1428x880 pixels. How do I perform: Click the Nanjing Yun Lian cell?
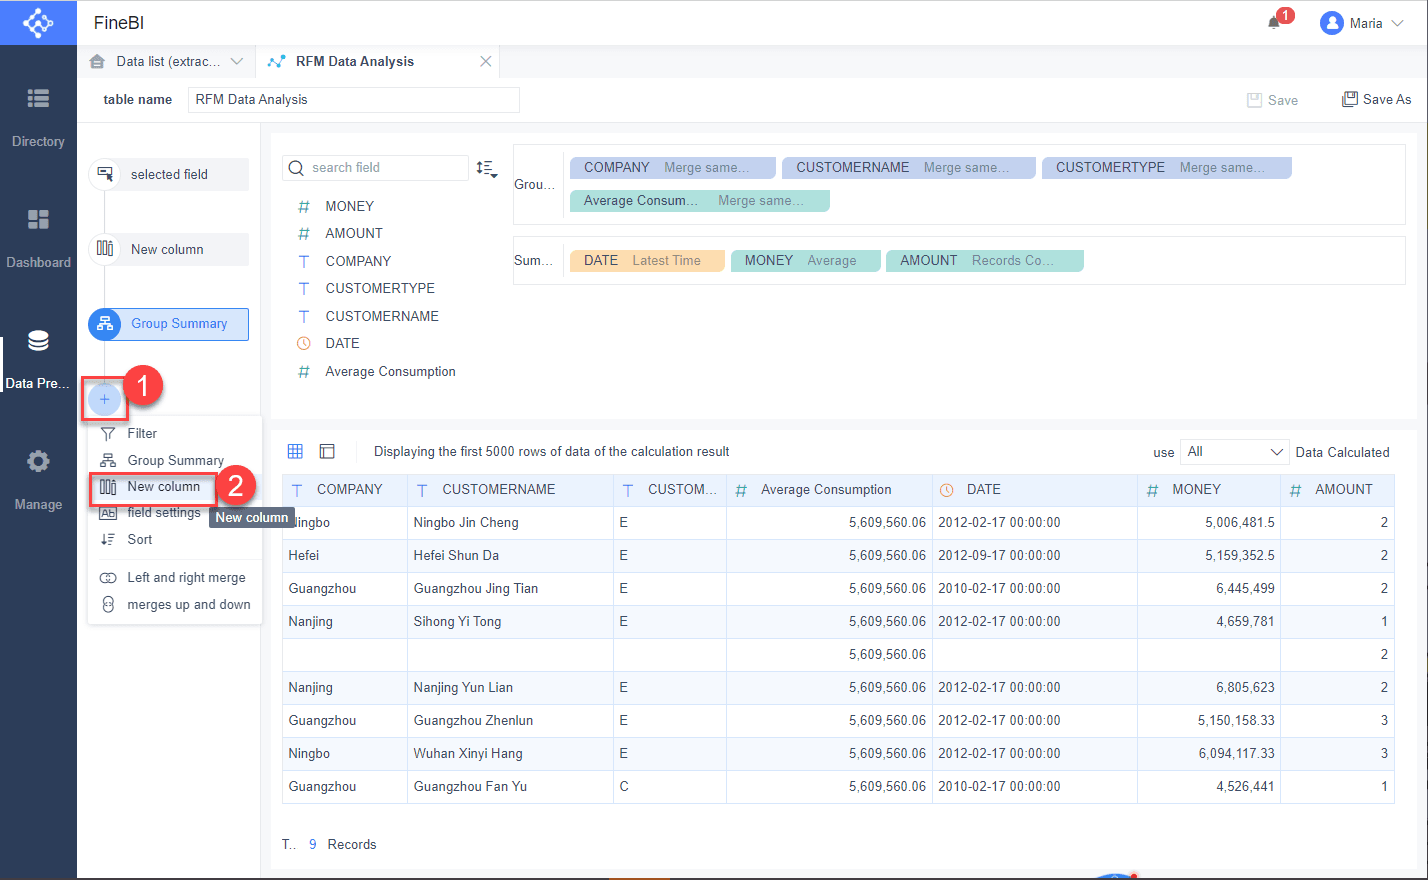point(511,688)
